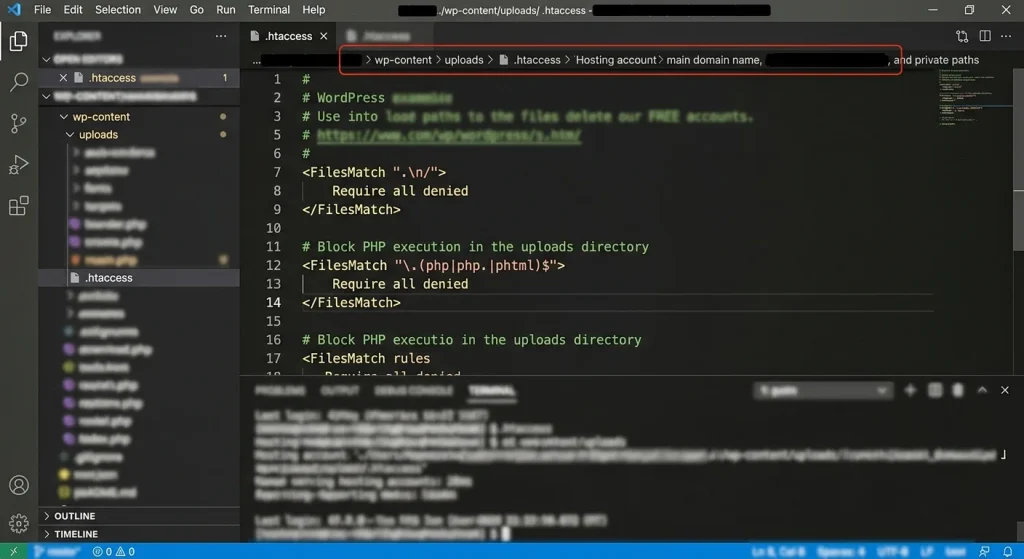This screenshot has width=1024, height=559.
Task: Close .htaccess in Open Editors list
Action: point(63,78)
